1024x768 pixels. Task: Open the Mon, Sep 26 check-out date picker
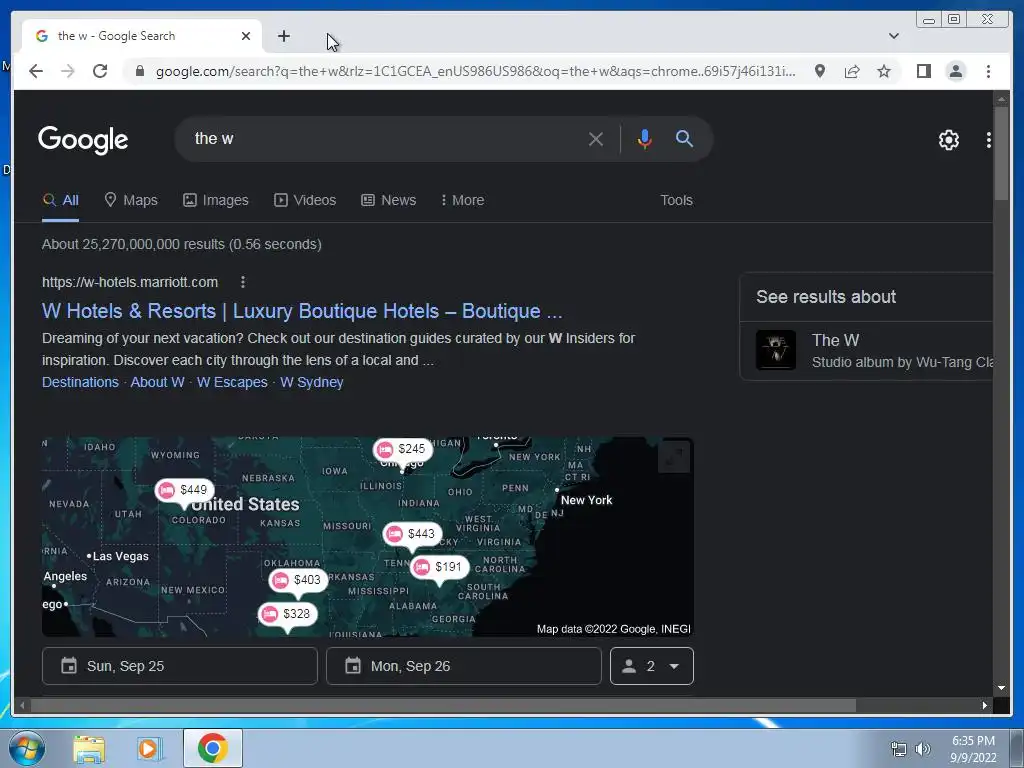[x=464, y=666]
